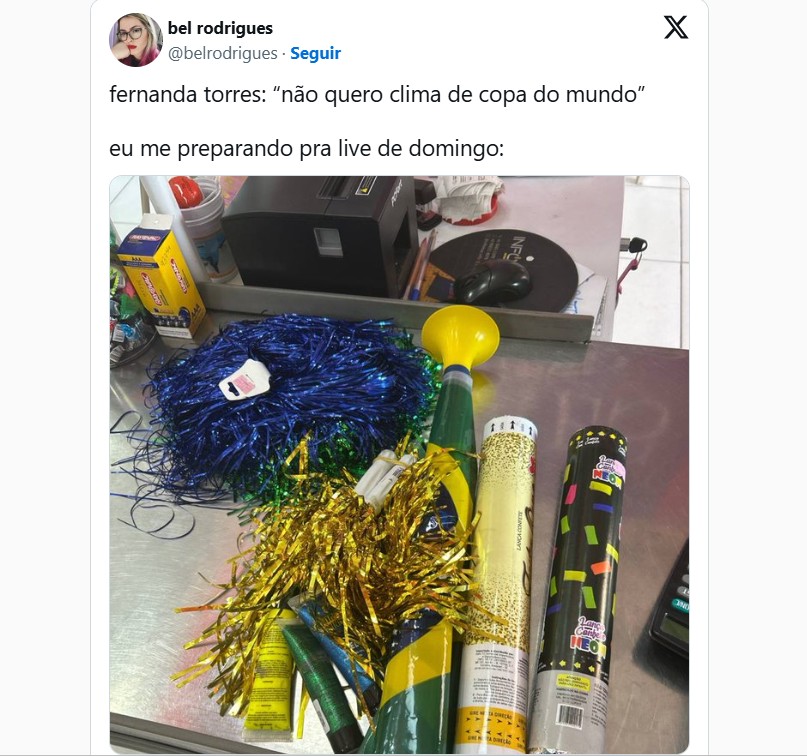Click the round dark mouse pad
Image resolution: width=807 pixels, height=756 pixels.
[507, 268]
